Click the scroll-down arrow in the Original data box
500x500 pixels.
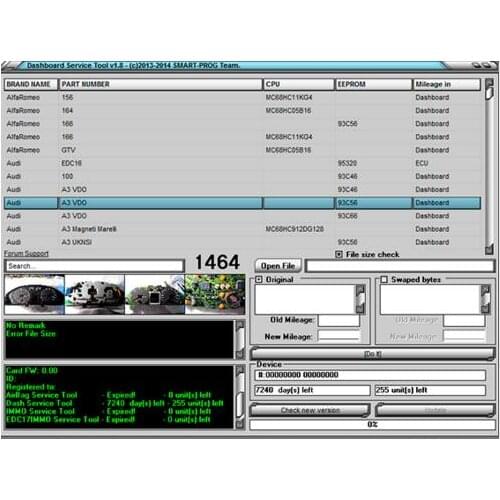pos(360,309)
